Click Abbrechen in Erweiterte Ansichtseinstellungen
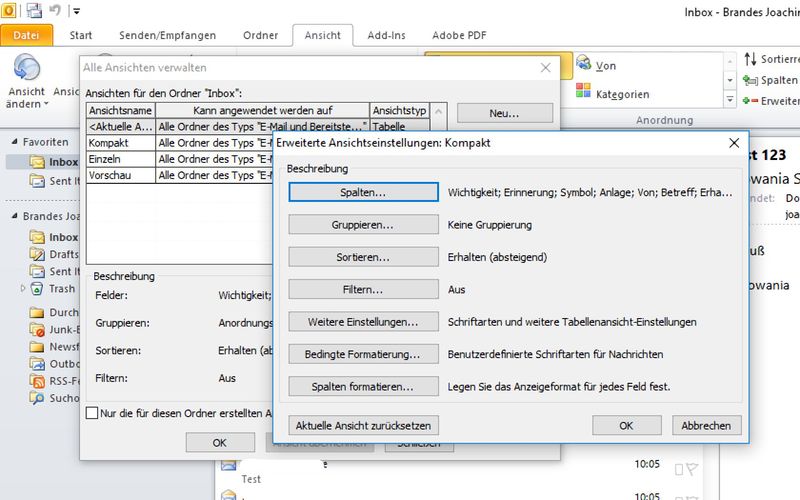The width and height of the screenshot is (800, 500). pos(706,426)
